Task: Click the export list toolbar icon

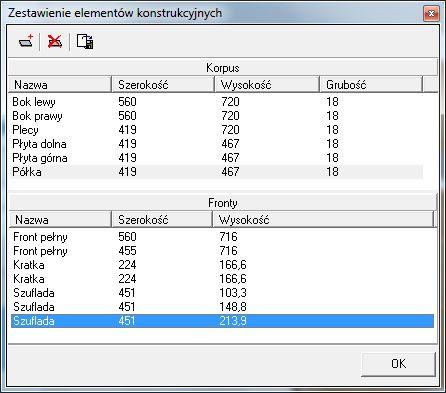Action: click(x=85, y=42)
